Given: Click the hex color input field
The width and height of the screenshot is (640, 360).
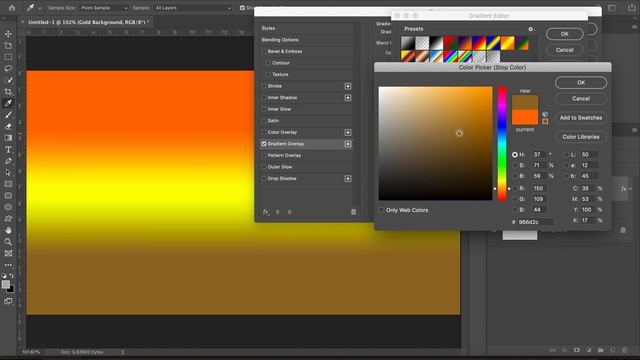Looking at the screenshot, I should [x=535, y=222].
